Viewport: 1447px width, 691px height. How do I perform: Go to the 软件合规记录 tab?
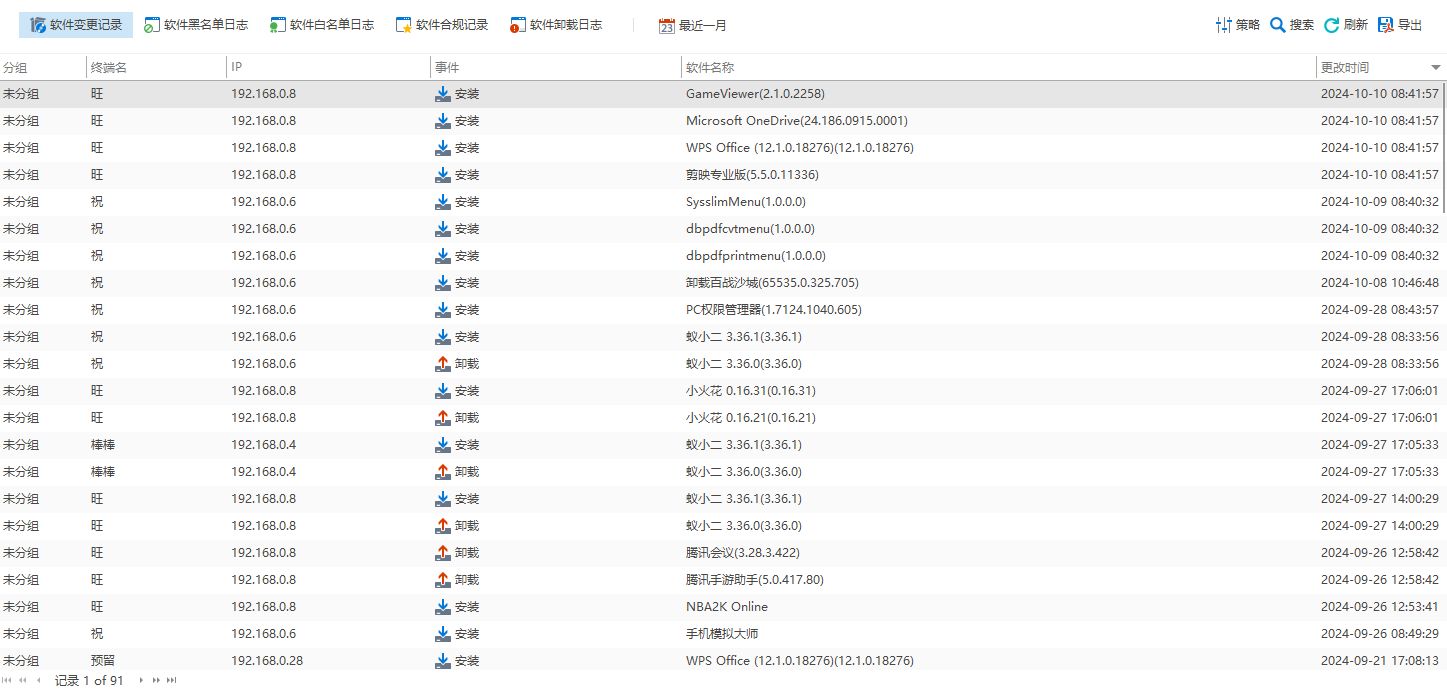pos(441,25)
